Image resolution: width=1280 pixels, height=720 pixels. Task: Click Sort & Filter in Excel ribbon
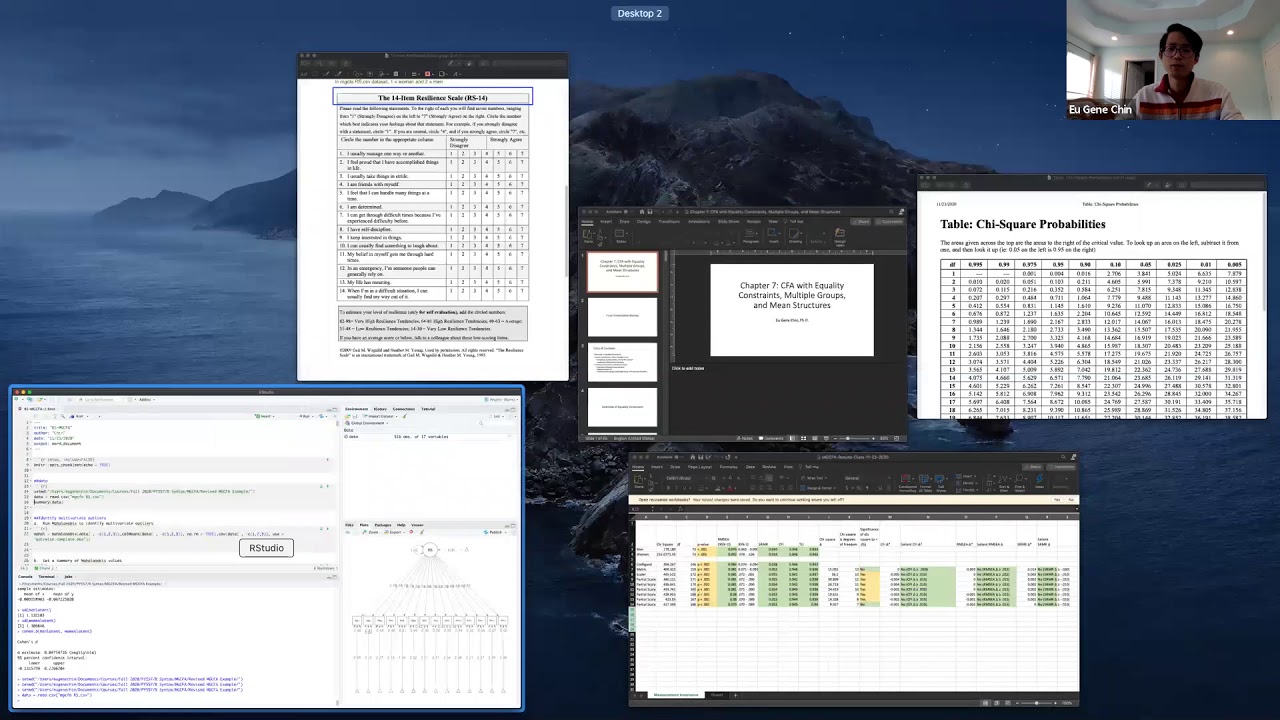pyautogui.click(x=1004, y=483)
